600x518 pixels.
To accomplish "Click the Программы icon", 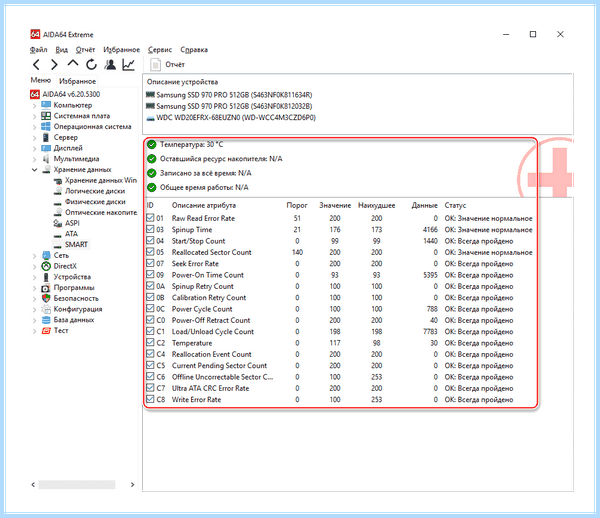I will (46, 288).
